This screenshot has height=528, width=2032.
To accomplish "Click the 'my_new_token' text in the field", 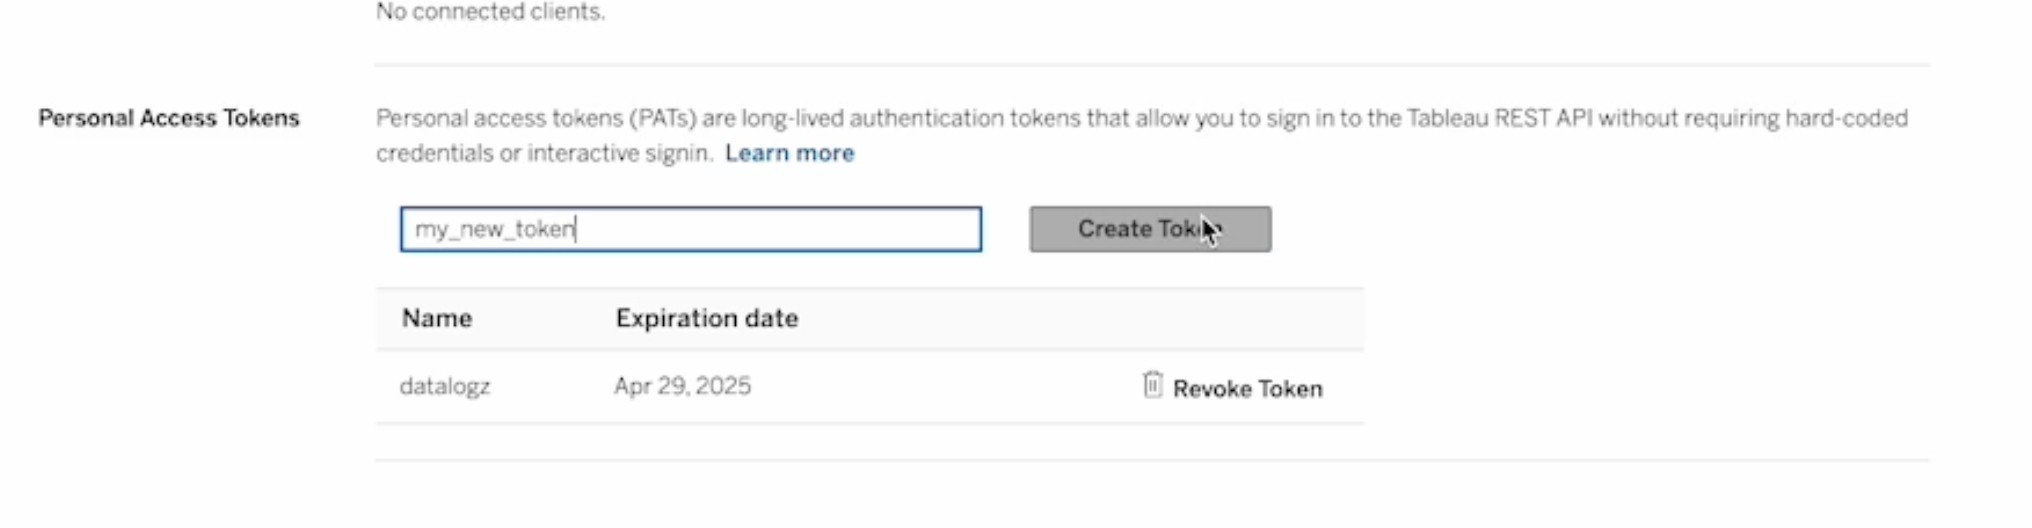I will point(494,229).
